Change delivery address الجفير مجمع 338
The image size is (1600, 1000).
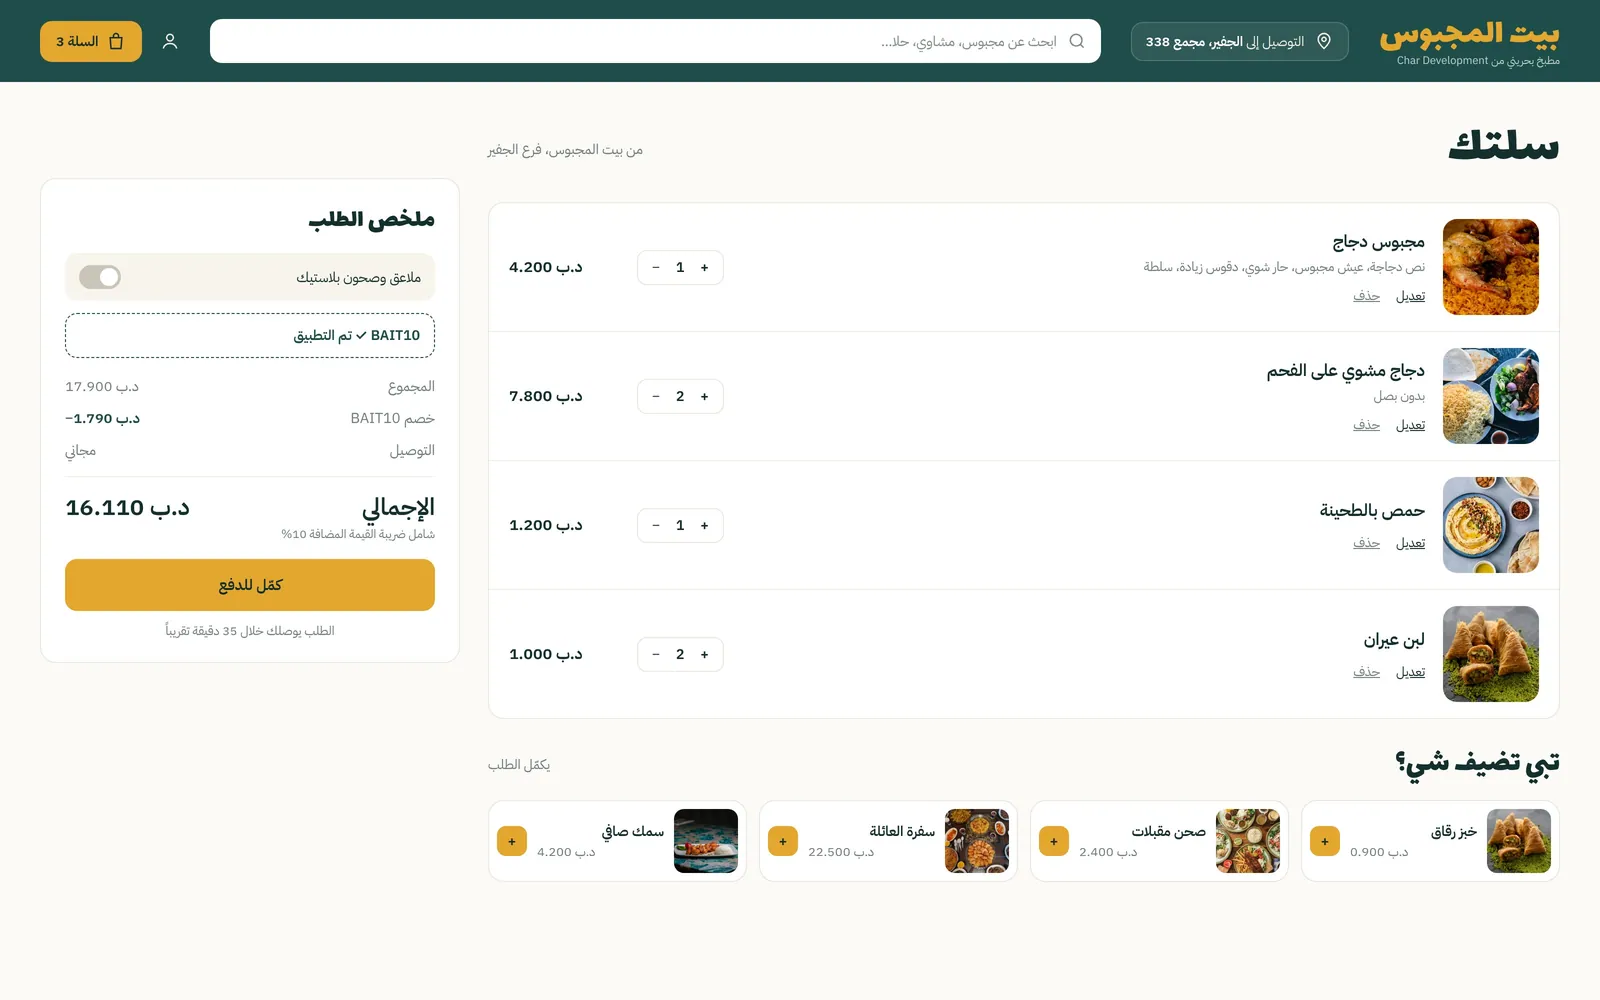(x=1239, y=41)
